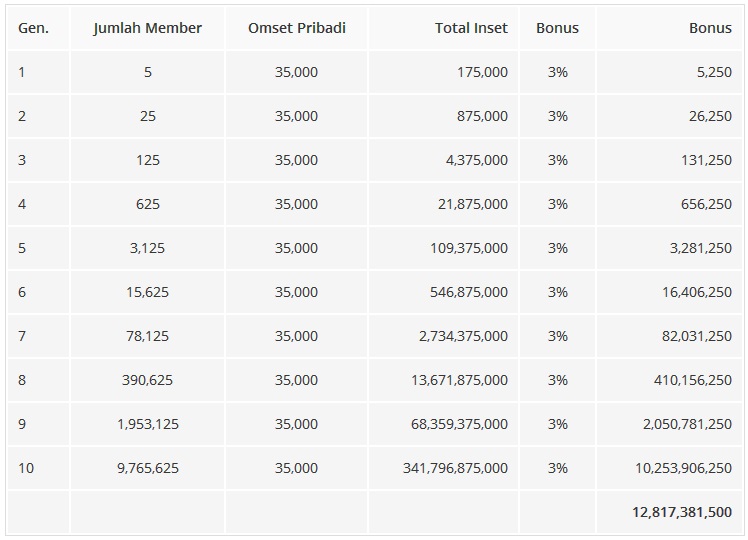Click the 1,953,125 member count cell
The height and width of the screenshot is (540, 748).
click(148, 424)
